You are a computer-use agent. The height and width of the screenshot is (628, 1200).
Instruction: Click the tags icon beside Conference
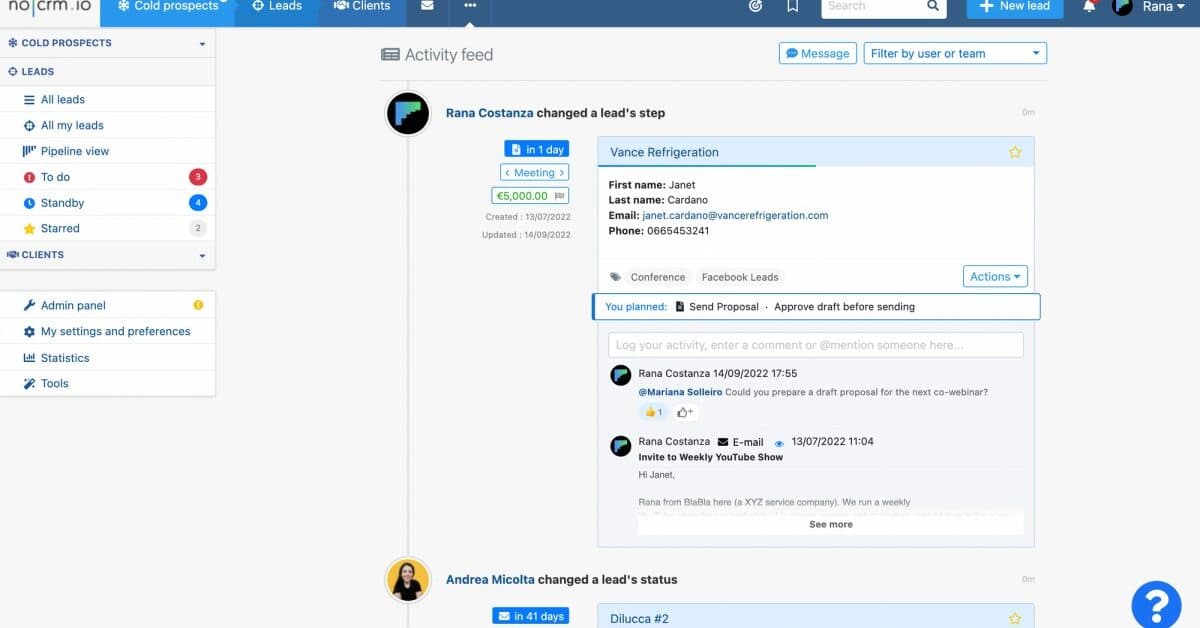pyautogui.click(x=615, y=277)
